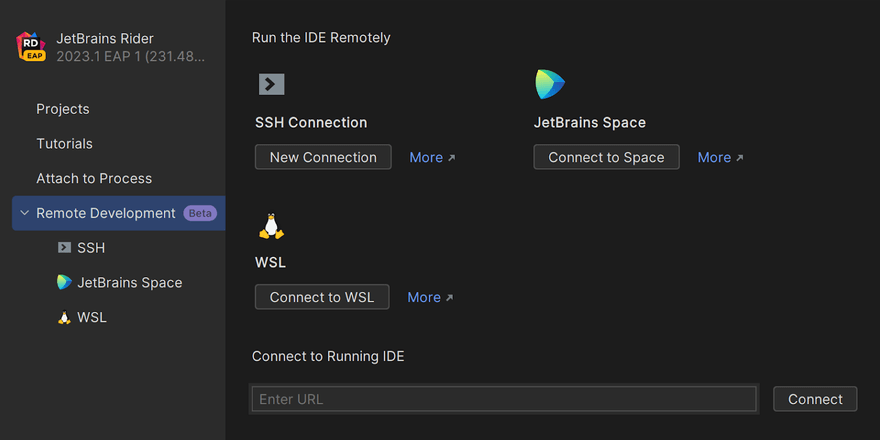
Task: Open the Projects section
Action: click(63, 109)
